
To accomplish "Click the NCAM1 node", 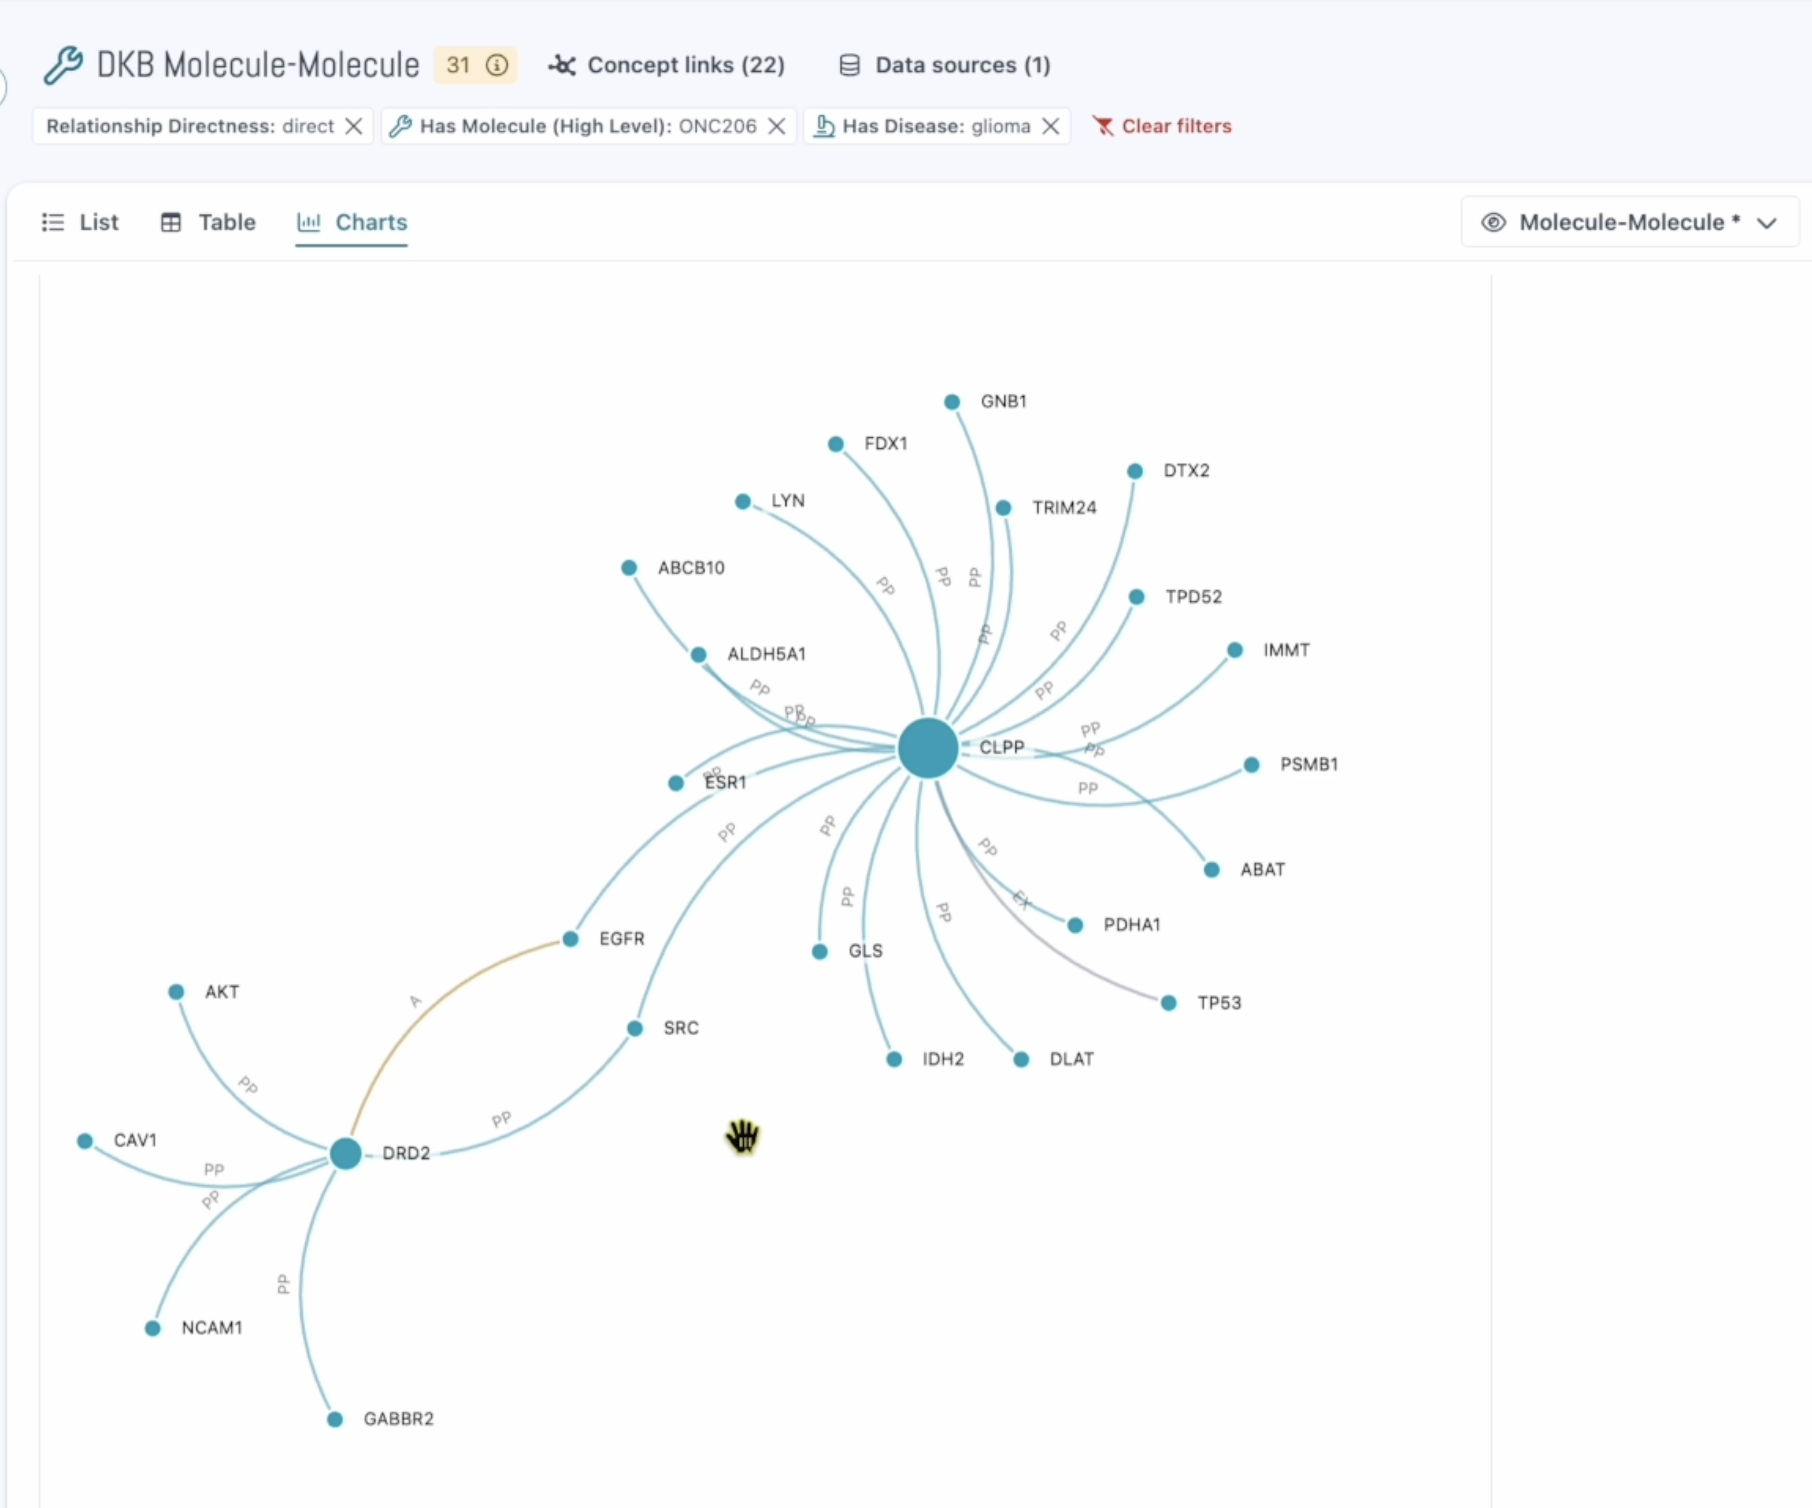I will [x=153, y=1329].
